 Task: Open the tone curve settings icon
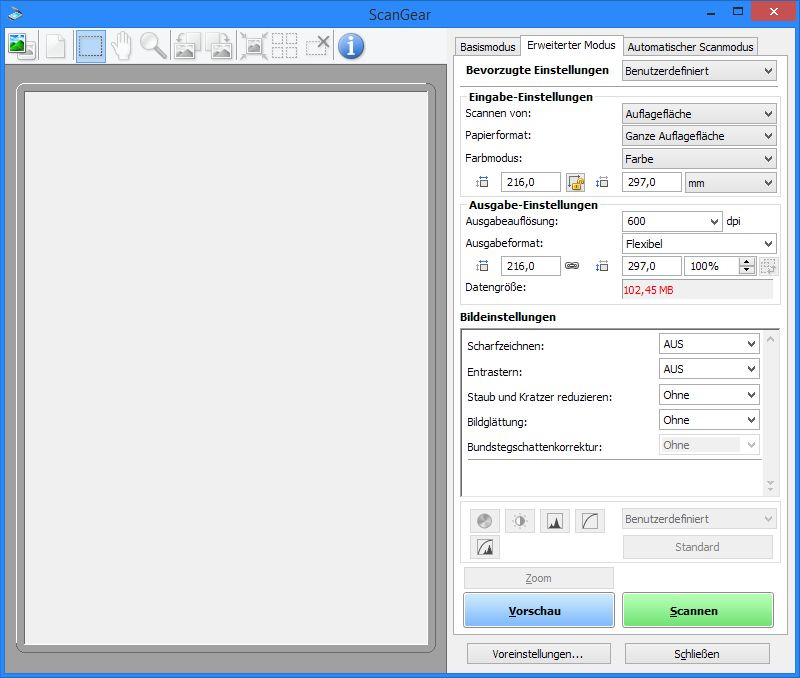[x=590, y=521]
